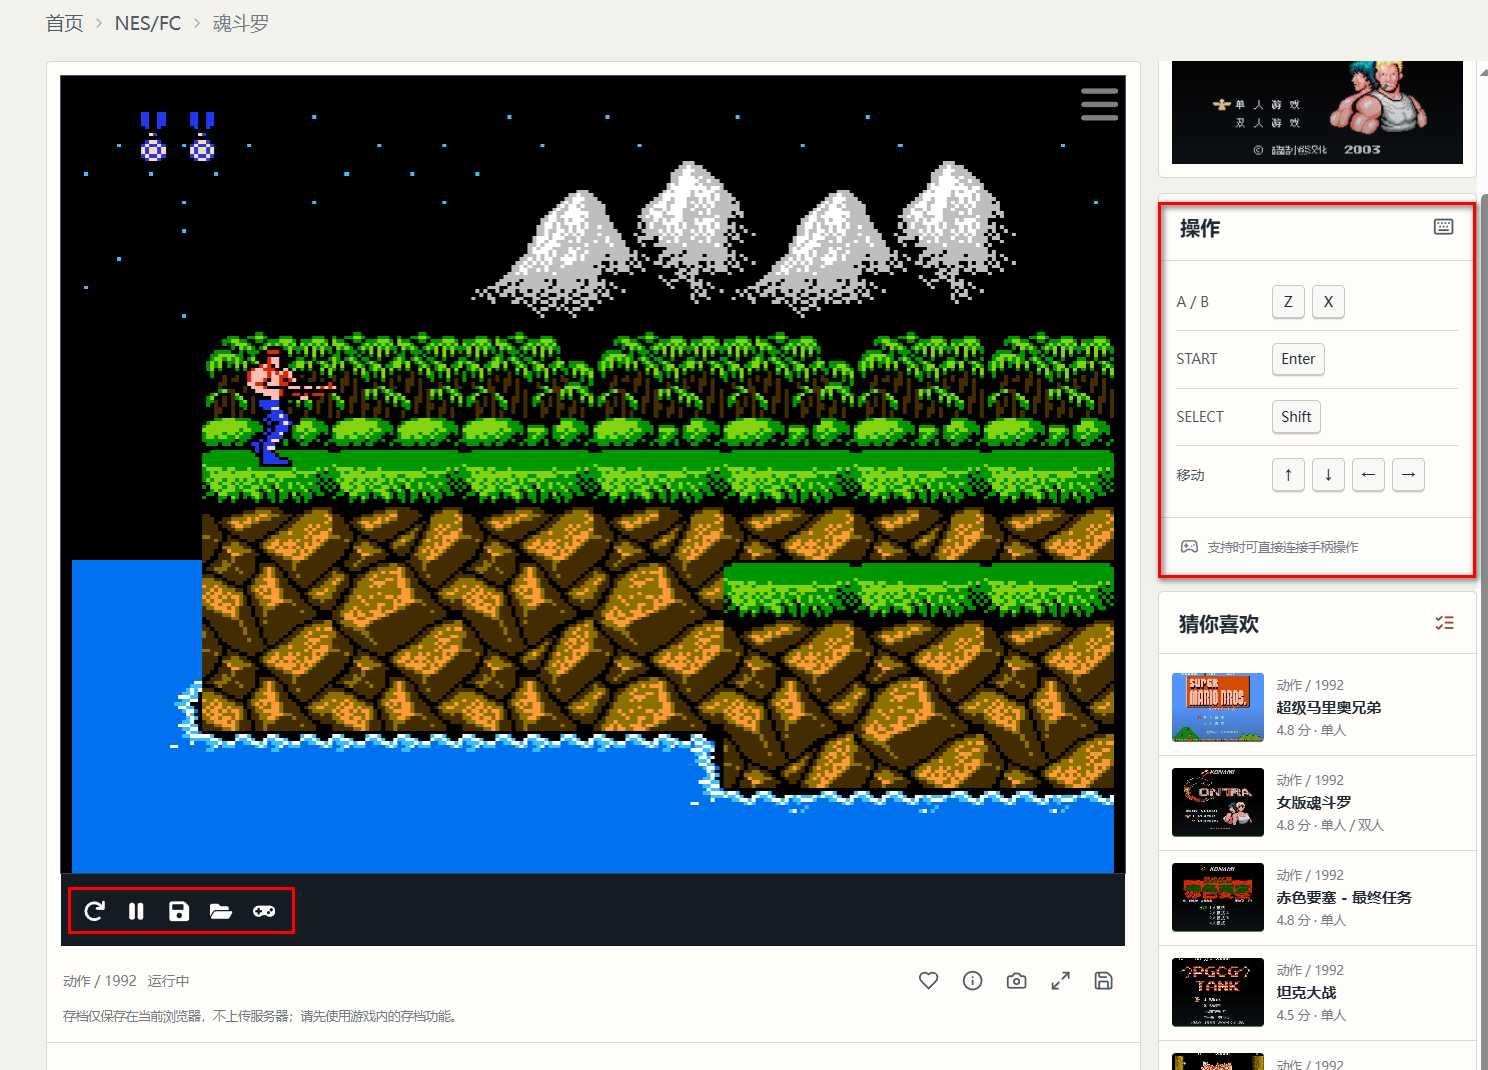Click the Z key button for A
The image size is (1488, 1070).
click(1288, 302)
